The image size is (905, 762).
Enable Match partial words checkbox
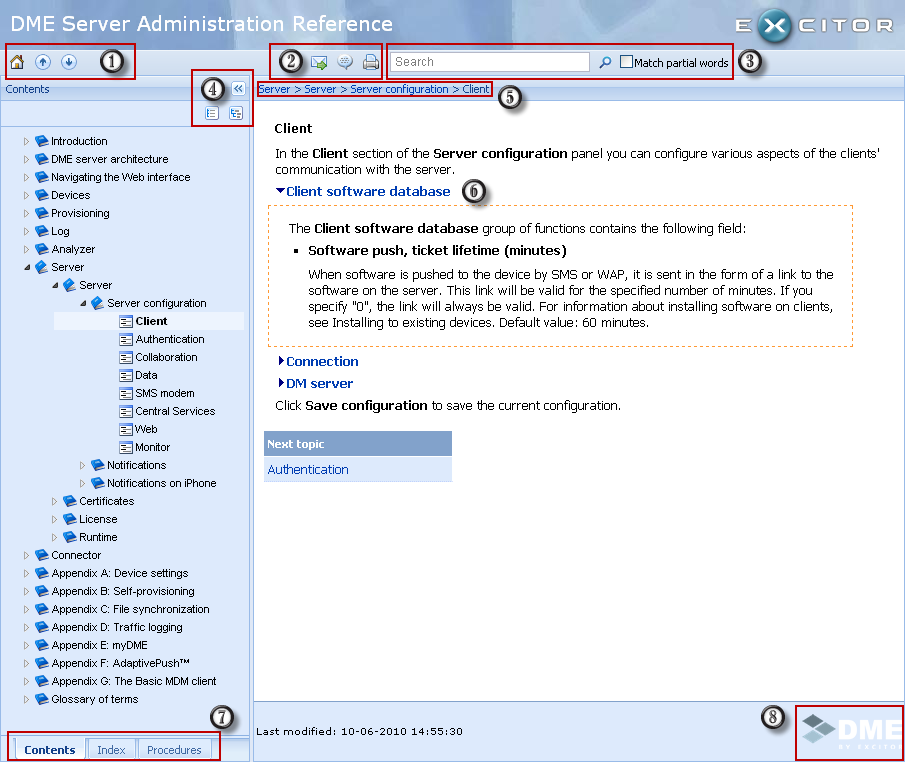pos(627,63)
